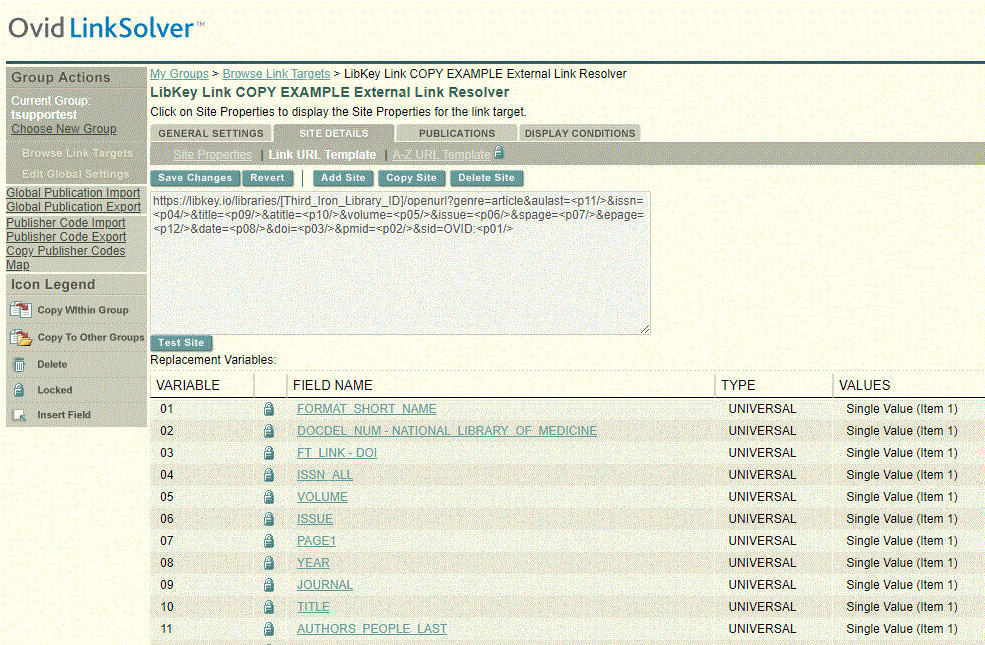The width and height of the screenshot is (985, 645).
Task: Click inside the link URL template text area
Action: pos(400,263)
